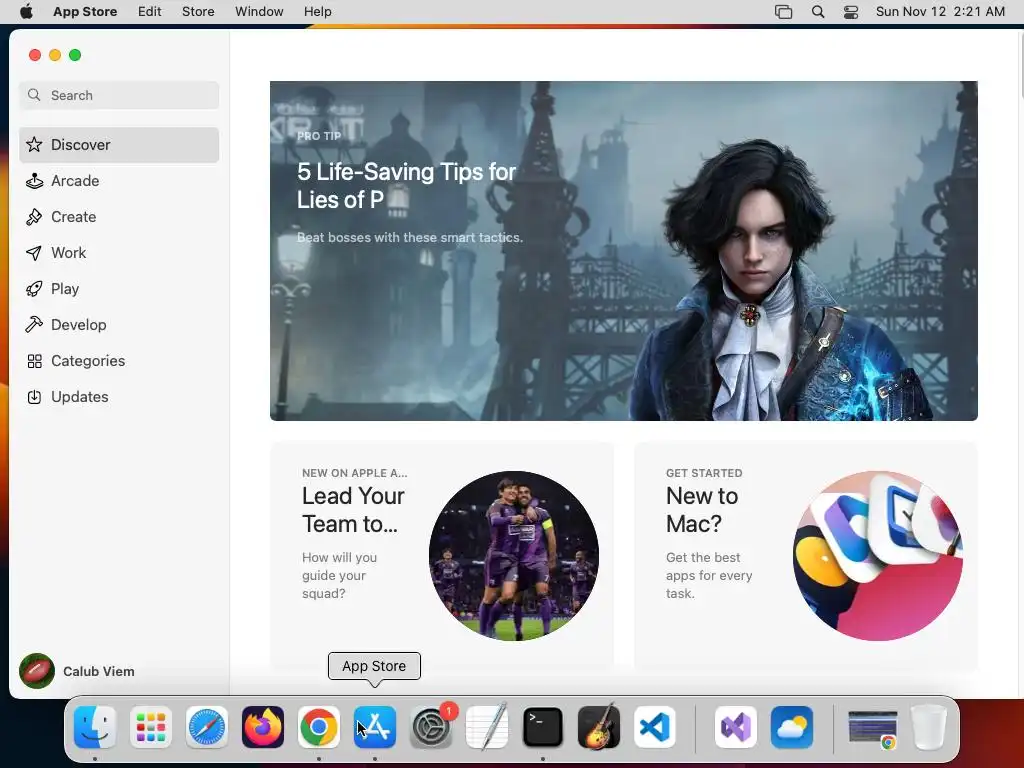Open Calub Viem account profile
The image size is (1024, 768).
click(77, 671)
